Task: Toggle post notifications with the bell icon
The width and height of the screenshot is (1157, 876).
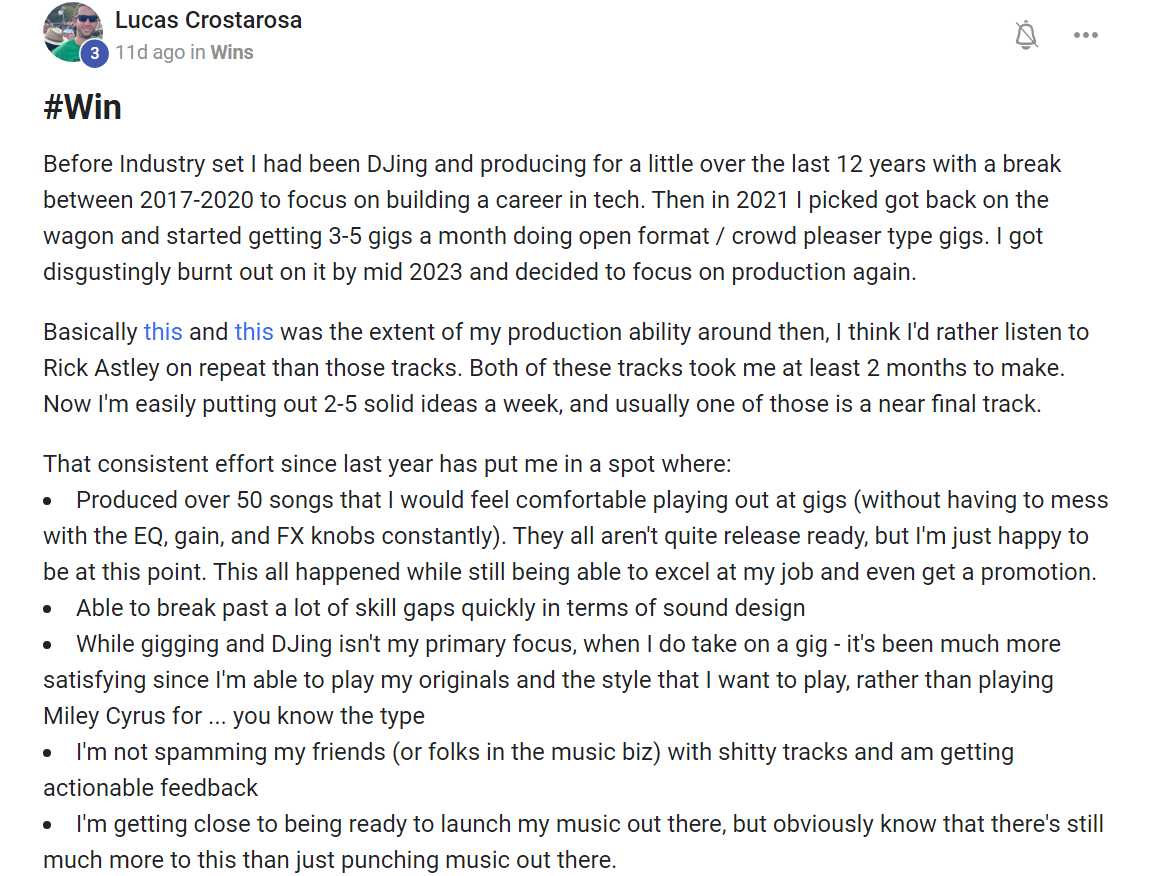Action: (x=1026, y=36)
